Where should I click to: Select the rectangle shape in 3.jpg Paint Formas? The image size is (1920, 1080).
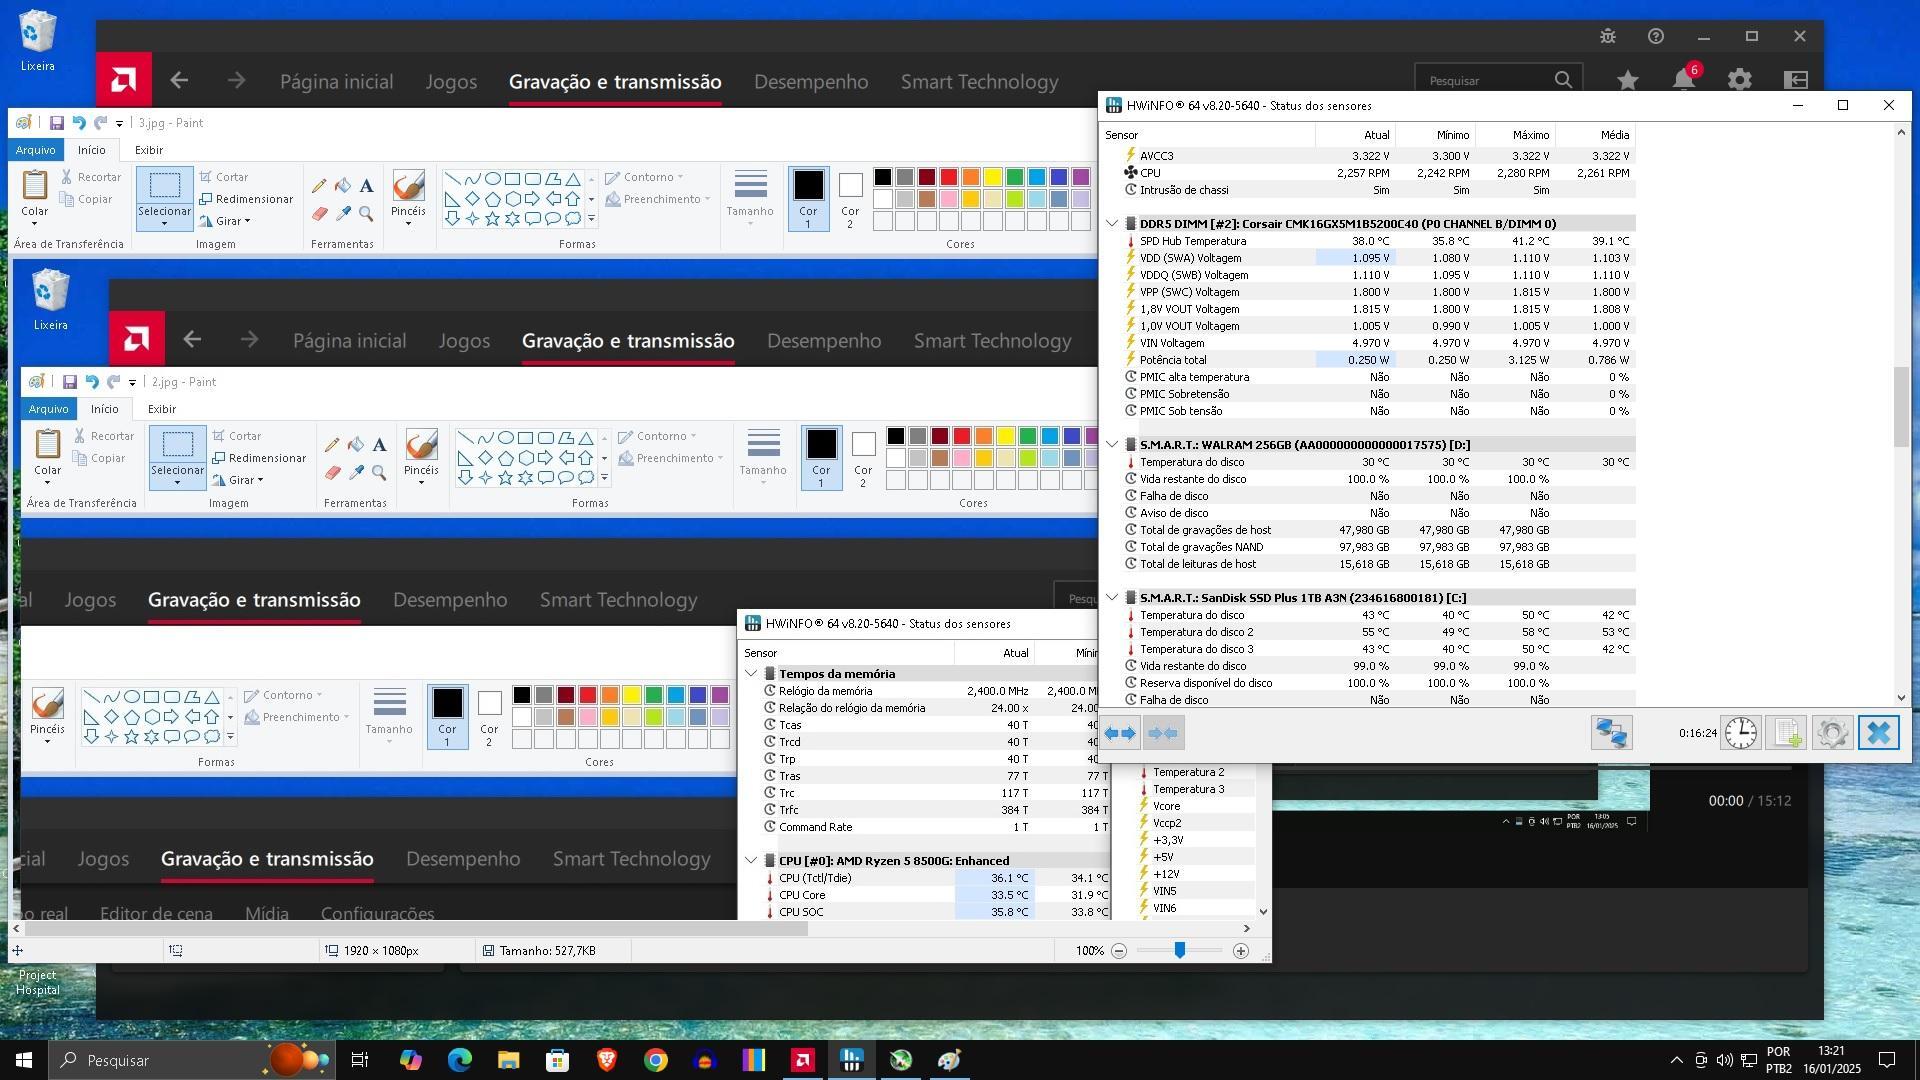click(x=513, y=179)
